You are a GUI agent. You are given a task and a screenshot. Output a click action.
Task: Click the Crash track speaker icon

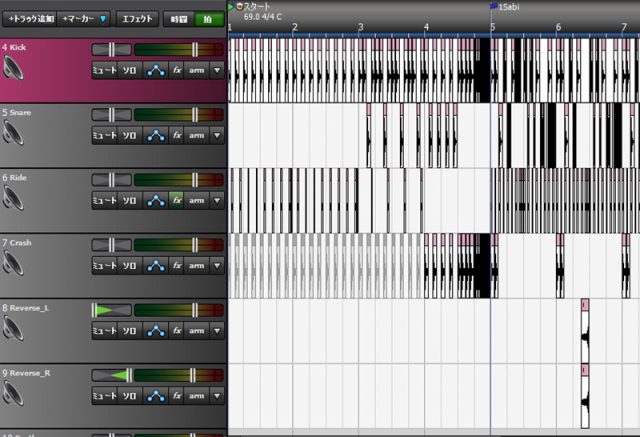tap(13, 264)
